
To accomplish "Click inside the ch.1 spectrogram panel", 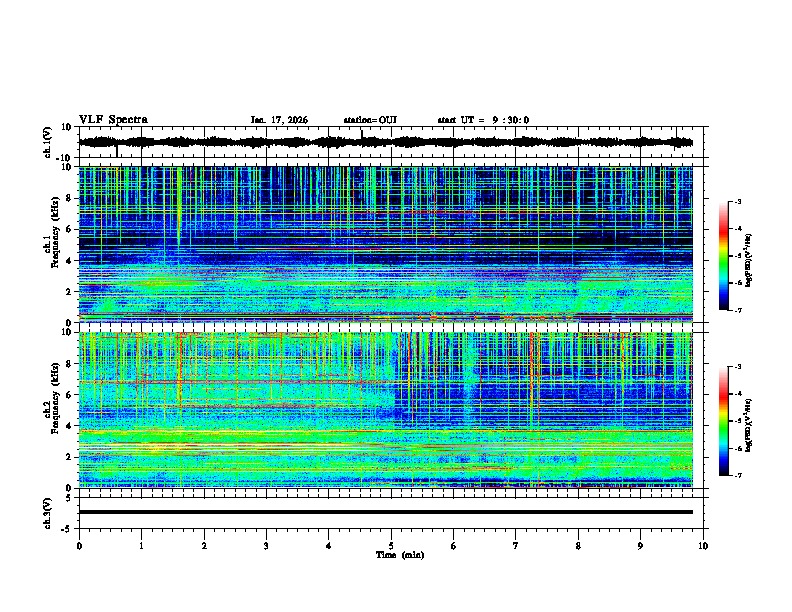I will coord(385,244).
